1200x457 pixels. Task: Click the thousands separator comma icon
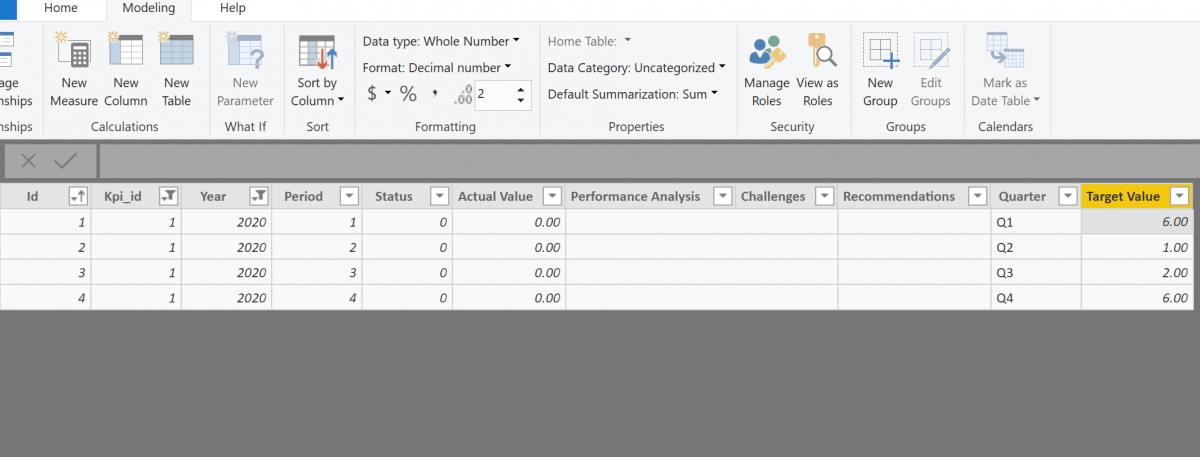pyautogui.click(x=435, y=94)
